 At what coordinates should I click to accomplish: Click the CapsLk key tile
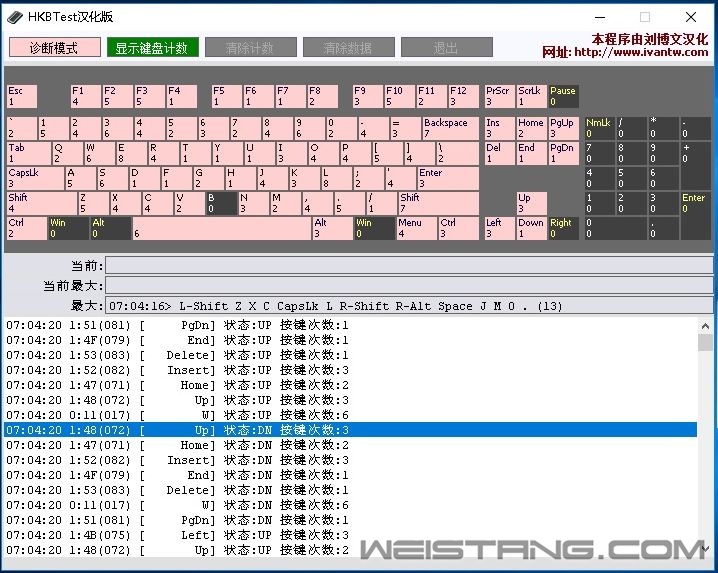(x=34, y=178)
